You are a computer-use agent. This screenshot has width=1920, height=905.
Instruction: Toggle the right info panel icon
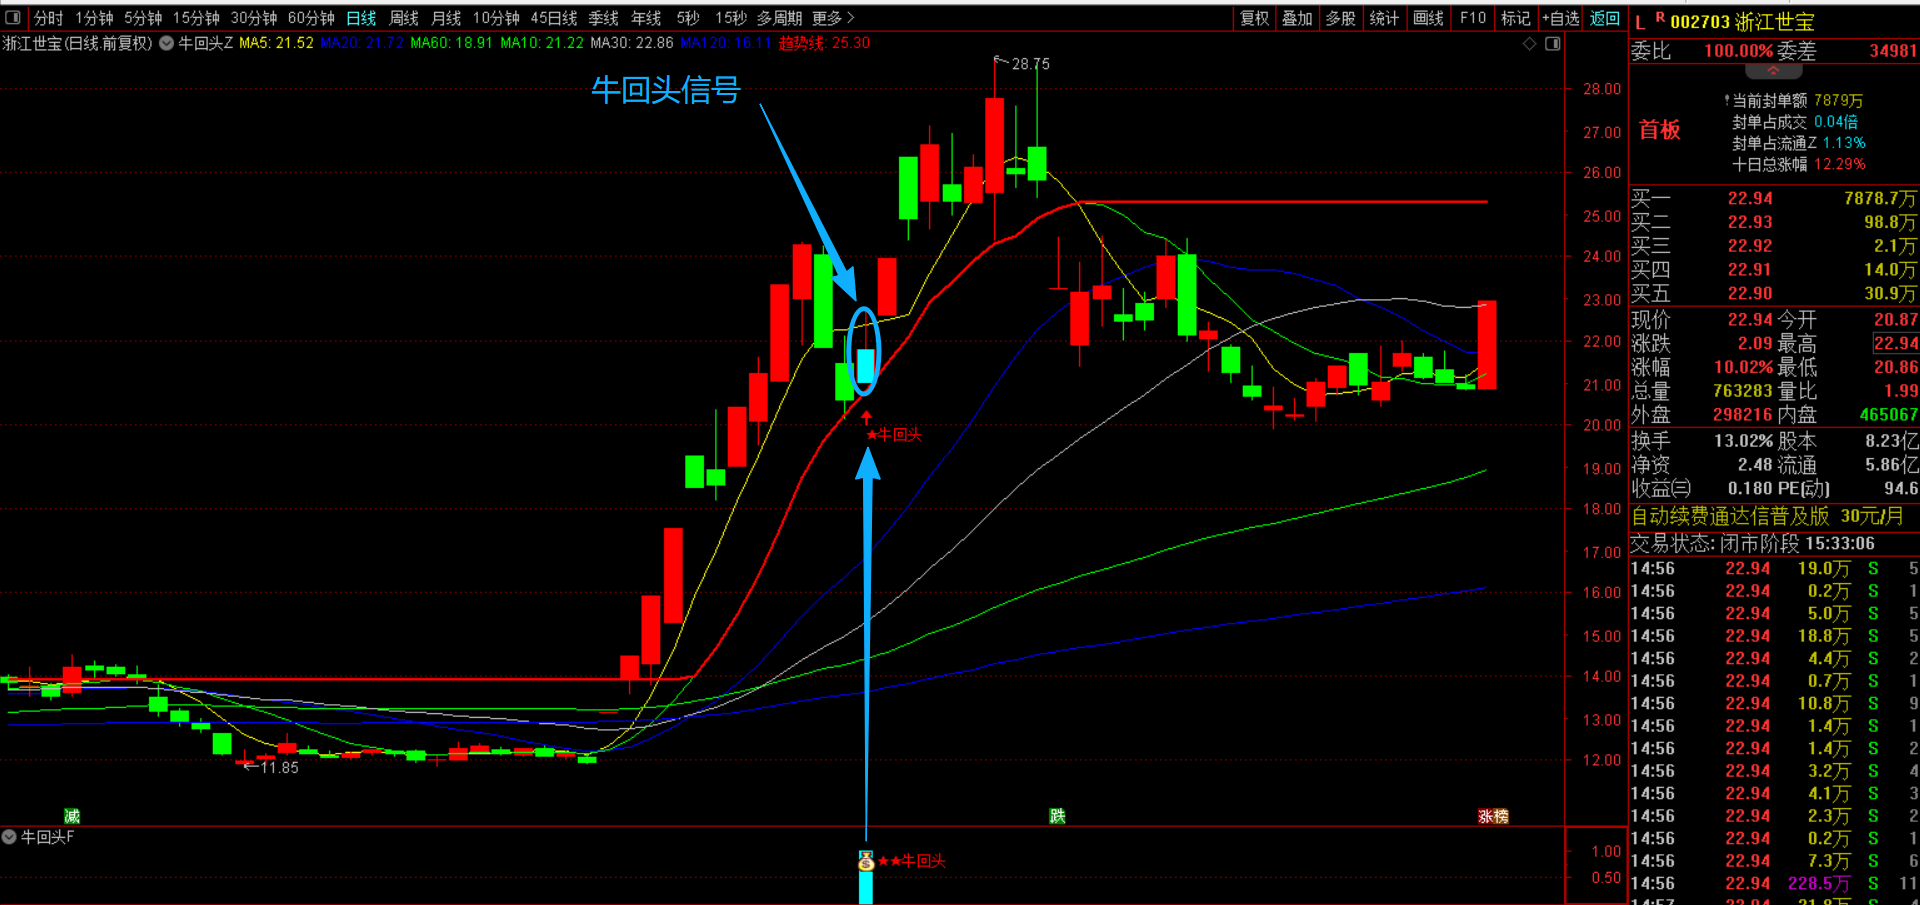point(1553,44)
